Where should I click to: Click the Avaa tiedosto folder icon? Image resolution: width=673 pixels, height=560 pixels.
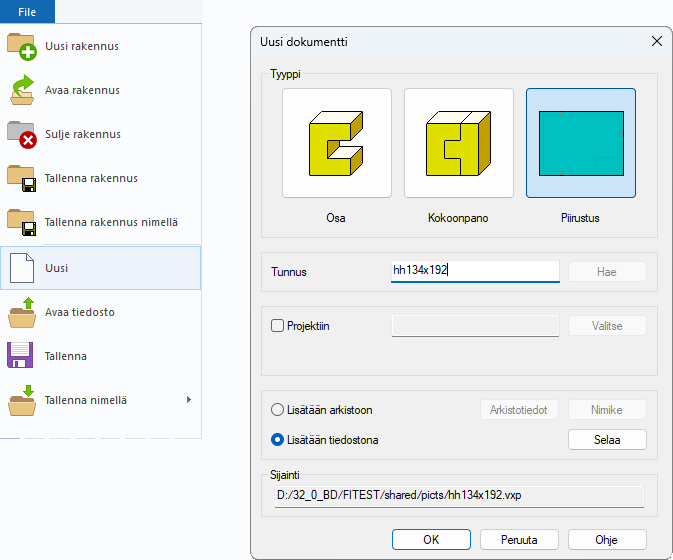coord(21,312)
